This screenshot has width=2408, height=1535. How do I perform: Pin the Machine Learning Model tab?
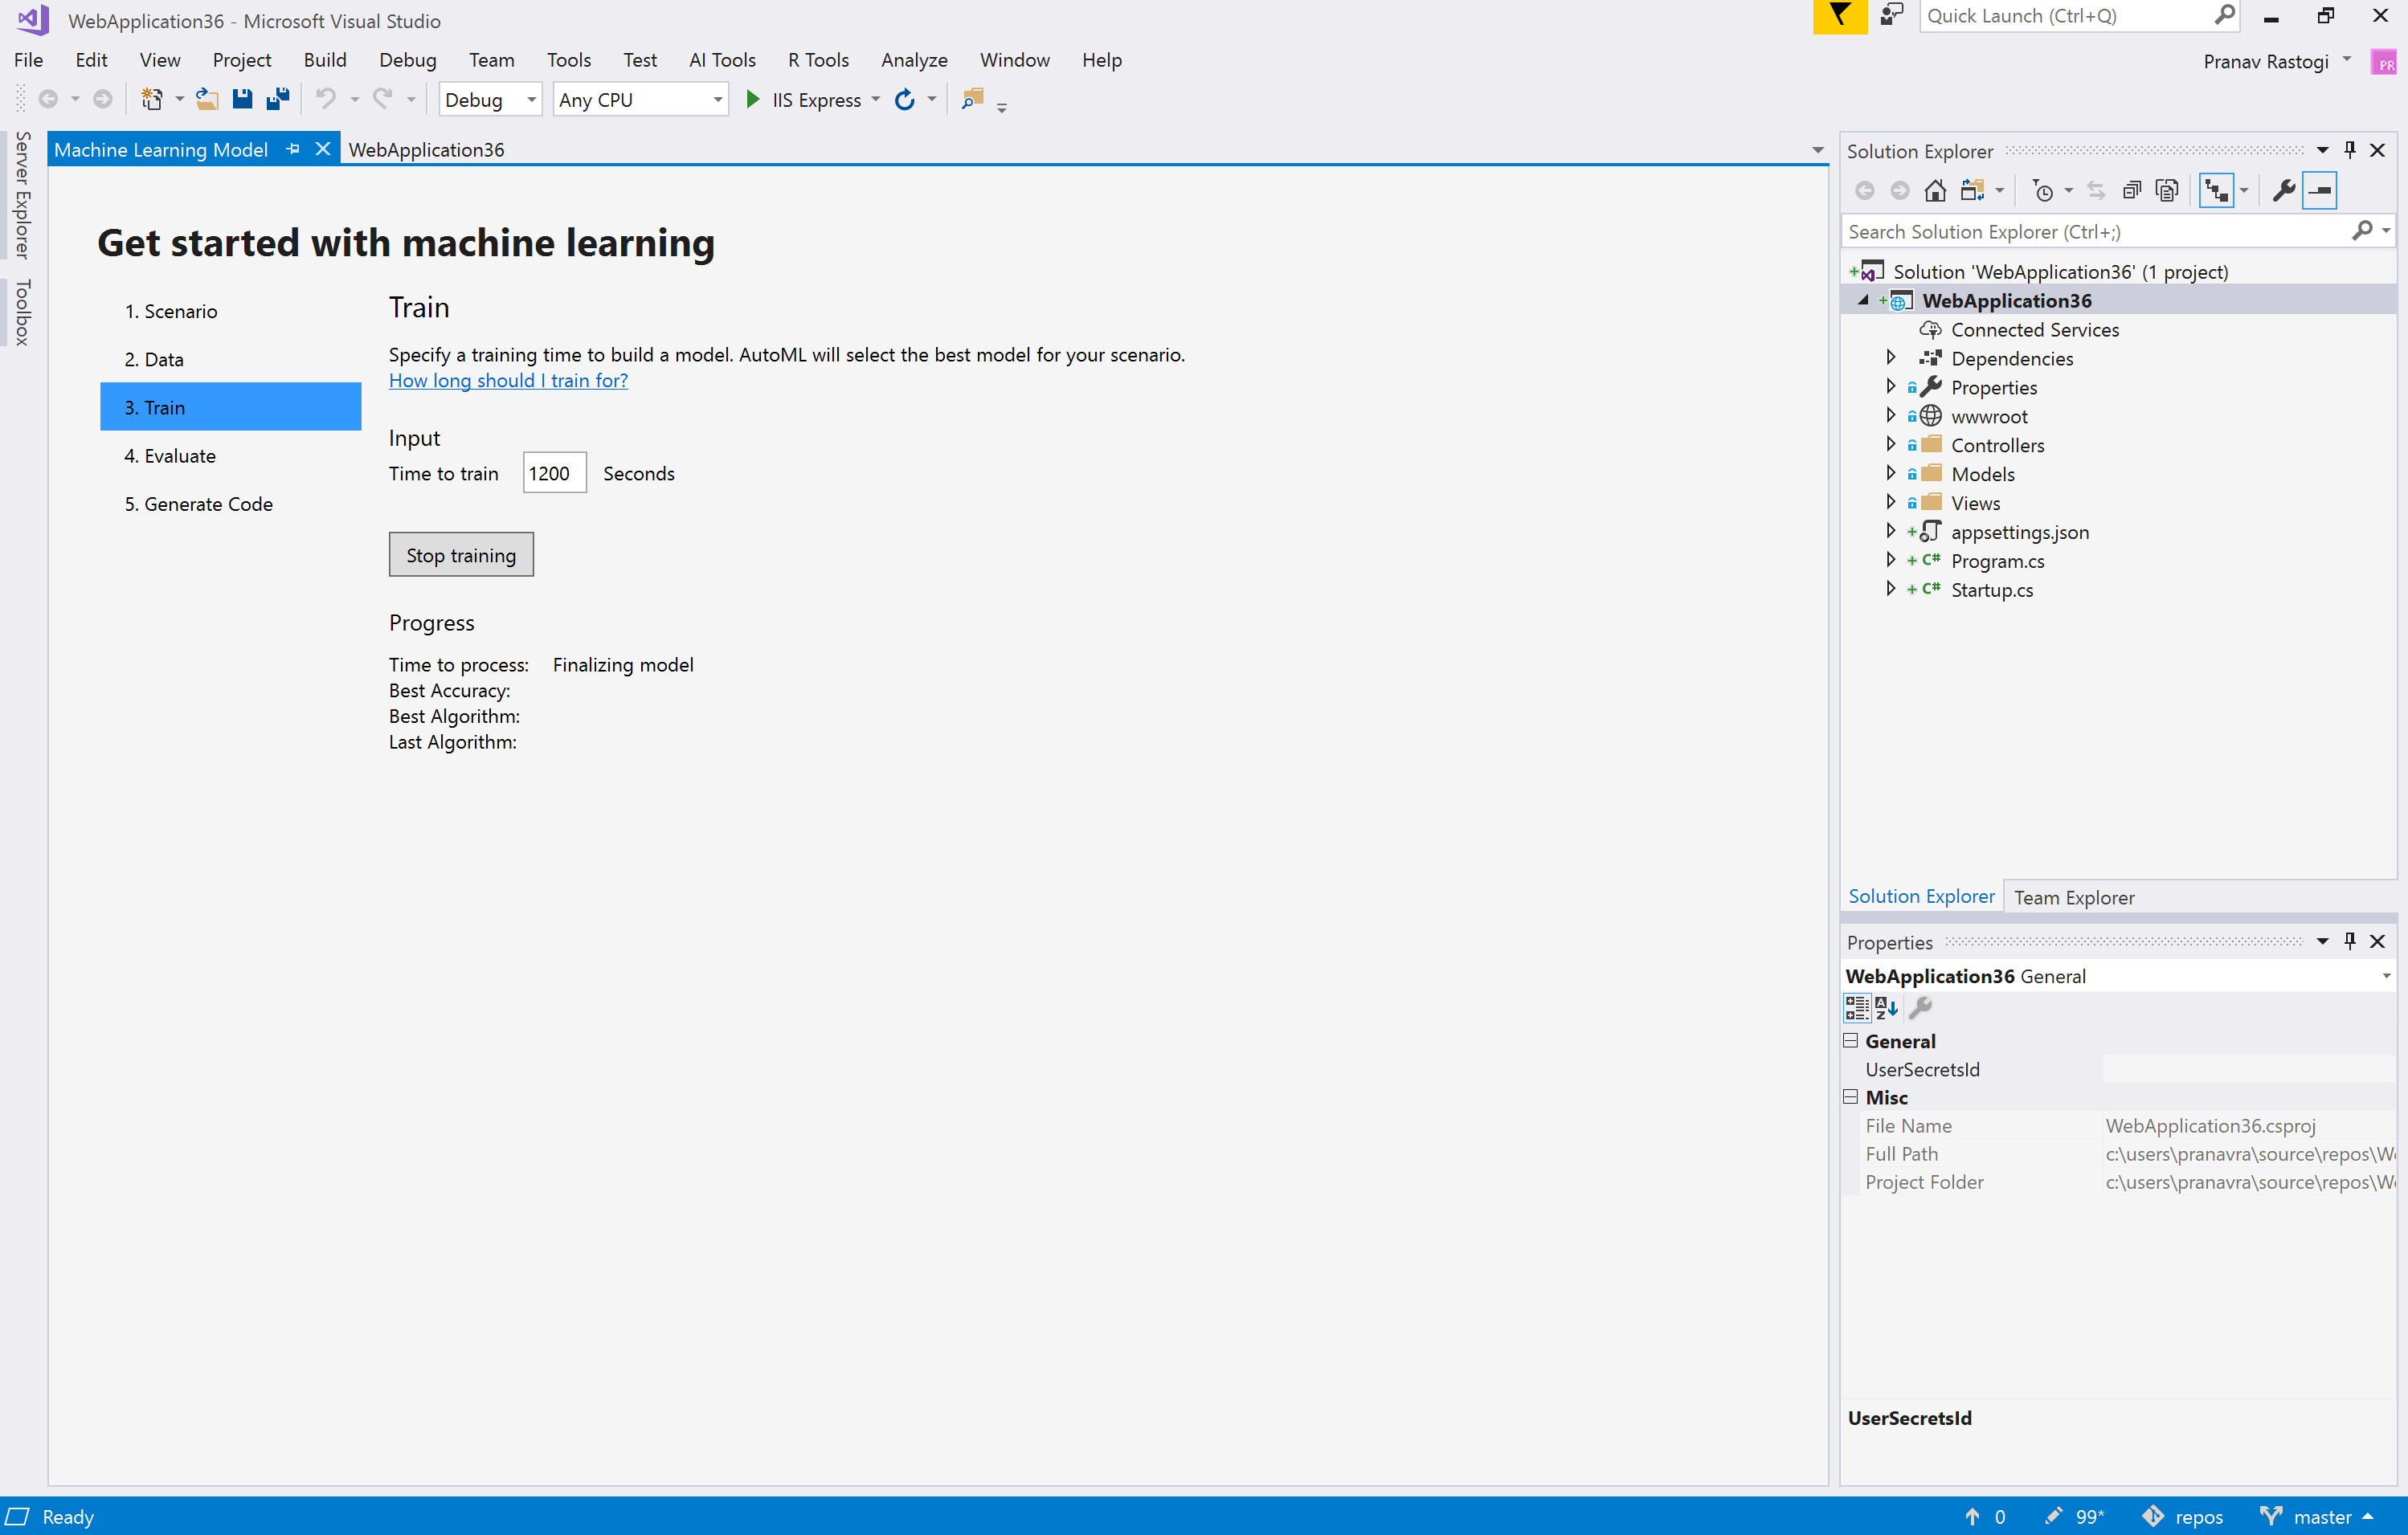click(x=293, y=149)
